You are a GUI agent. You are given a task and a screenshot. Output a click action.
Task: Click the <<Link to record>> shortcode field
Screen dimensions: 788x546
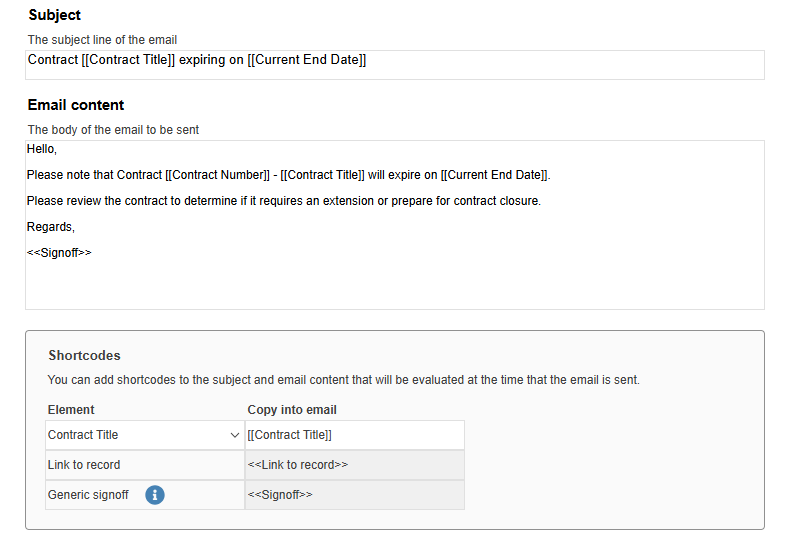(x=355, y=465)
